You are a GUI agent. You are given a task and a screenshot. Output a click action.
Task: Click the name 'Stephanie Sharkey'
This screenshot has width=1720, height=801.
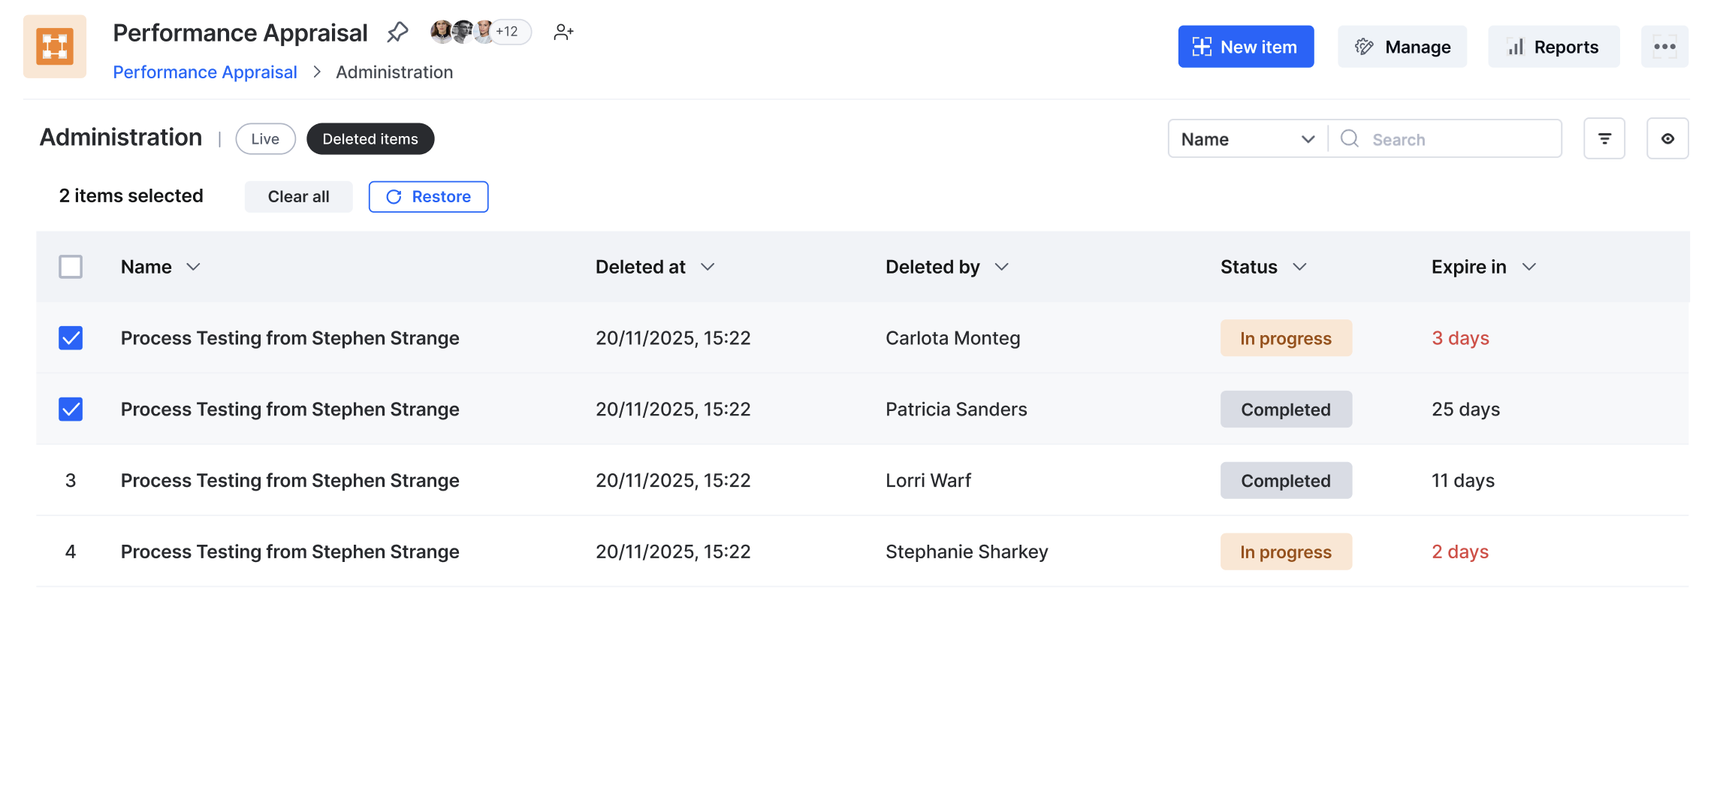point(967,552)
